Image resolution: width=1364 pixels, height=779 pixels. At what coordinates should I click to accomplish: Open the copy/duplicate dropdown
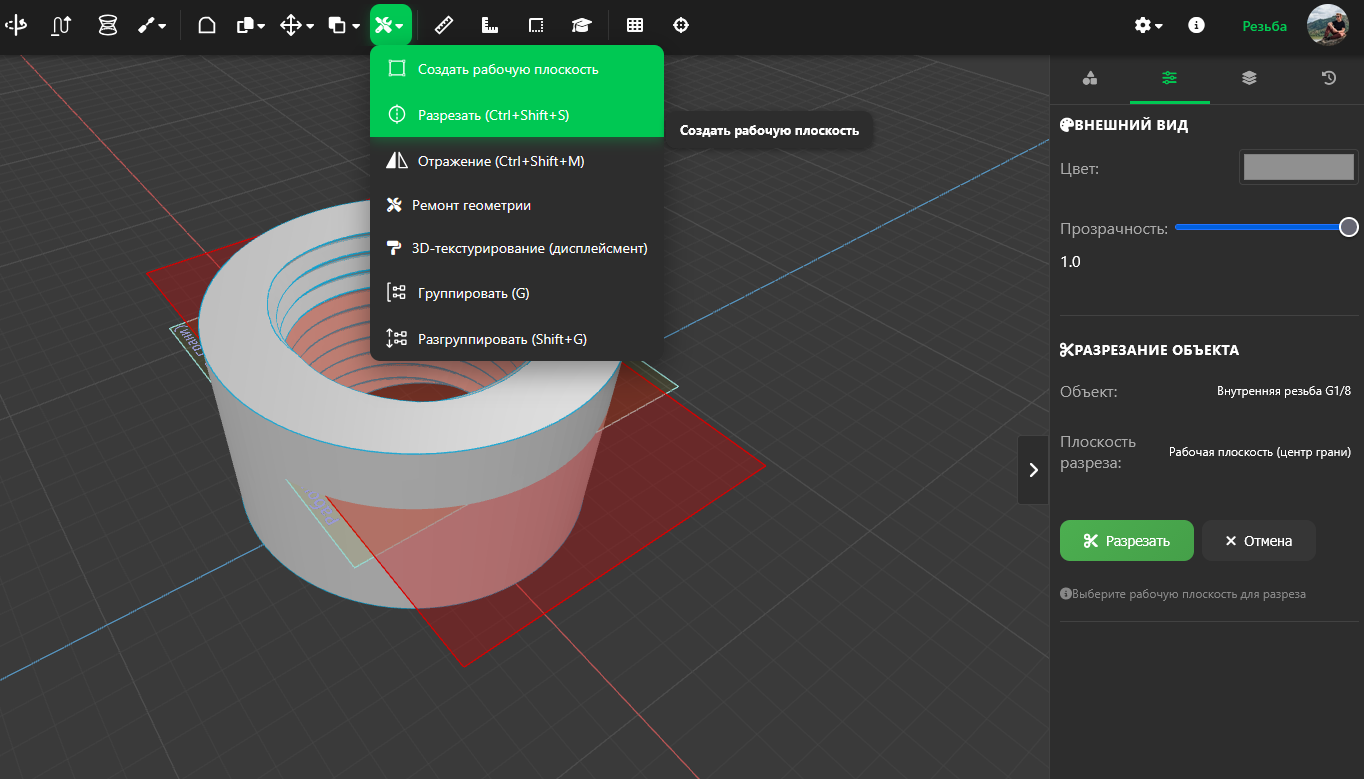click(250, 26)
